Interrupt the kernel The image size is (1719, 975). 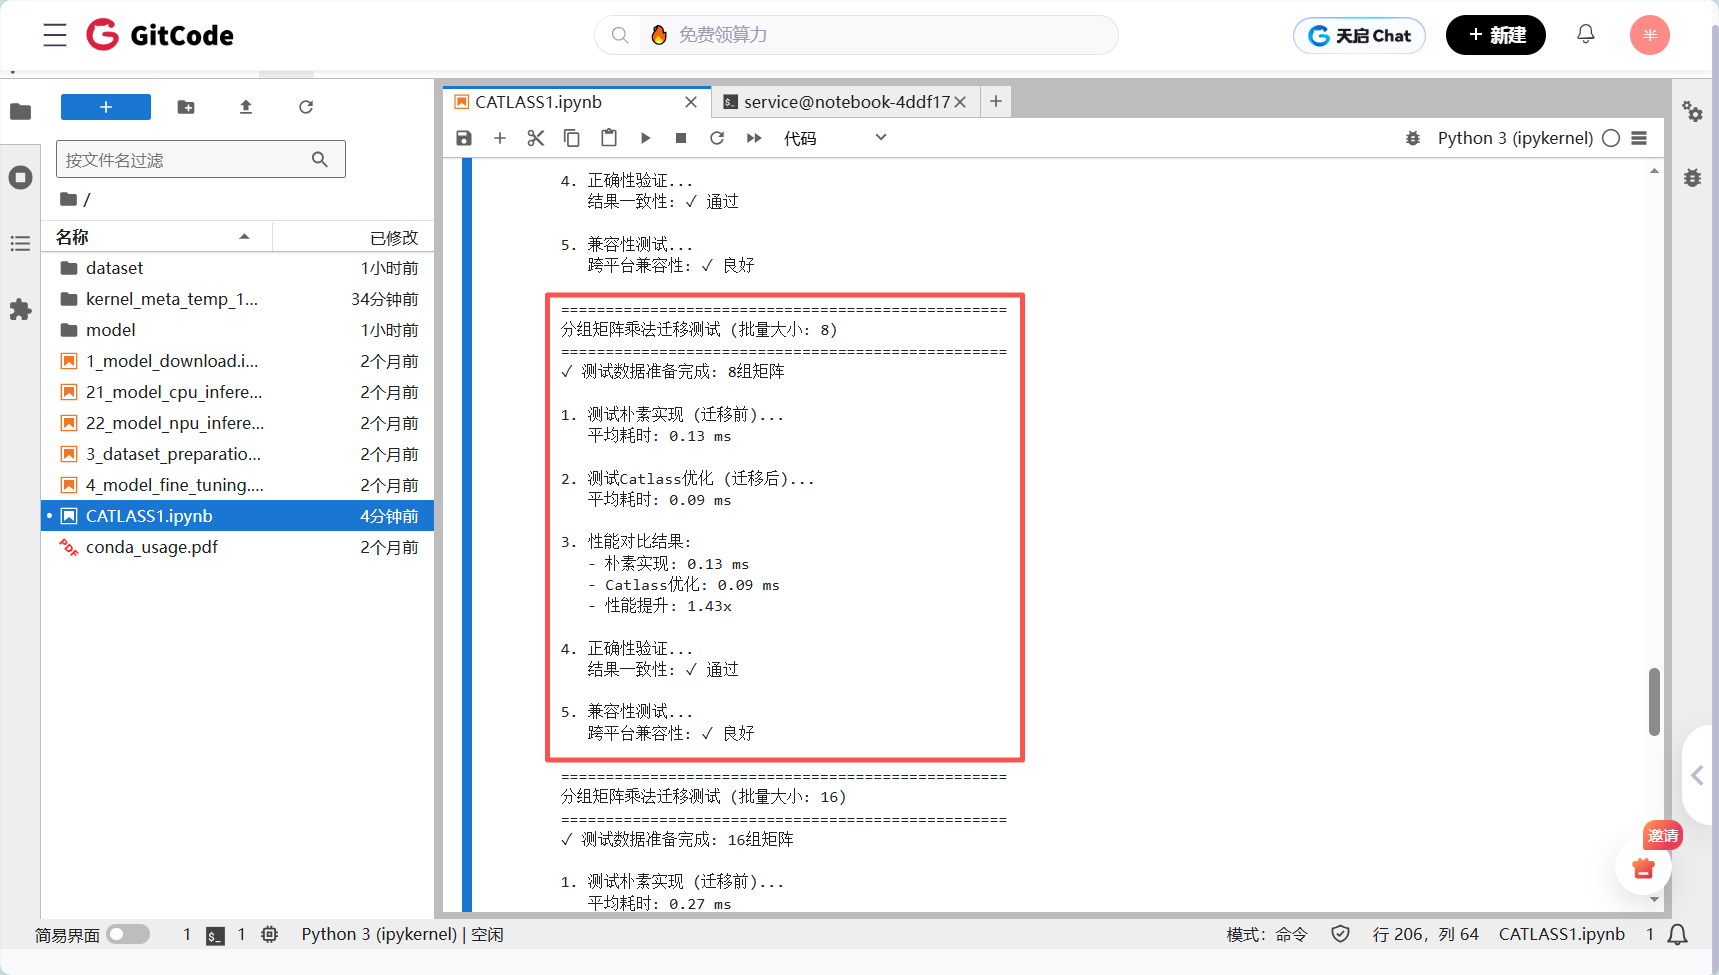coord(681,138)
